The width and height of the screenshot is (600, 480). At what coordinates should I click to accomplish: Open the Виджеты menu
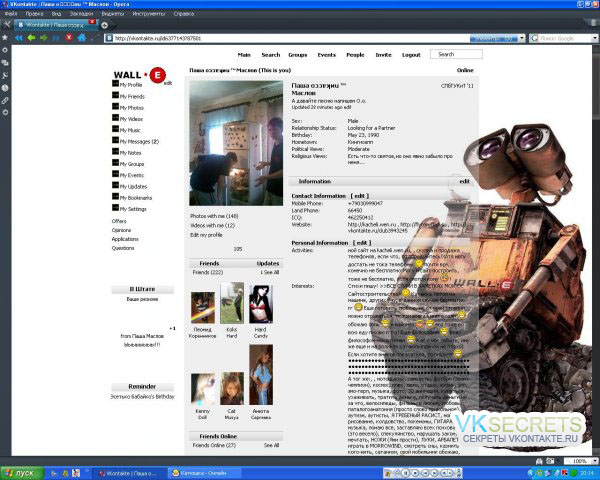click(x=113, y=13)
